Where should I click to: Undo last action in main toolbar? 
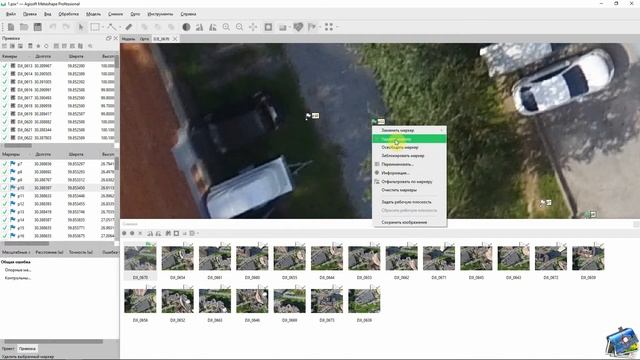click(x=53, y=27)
